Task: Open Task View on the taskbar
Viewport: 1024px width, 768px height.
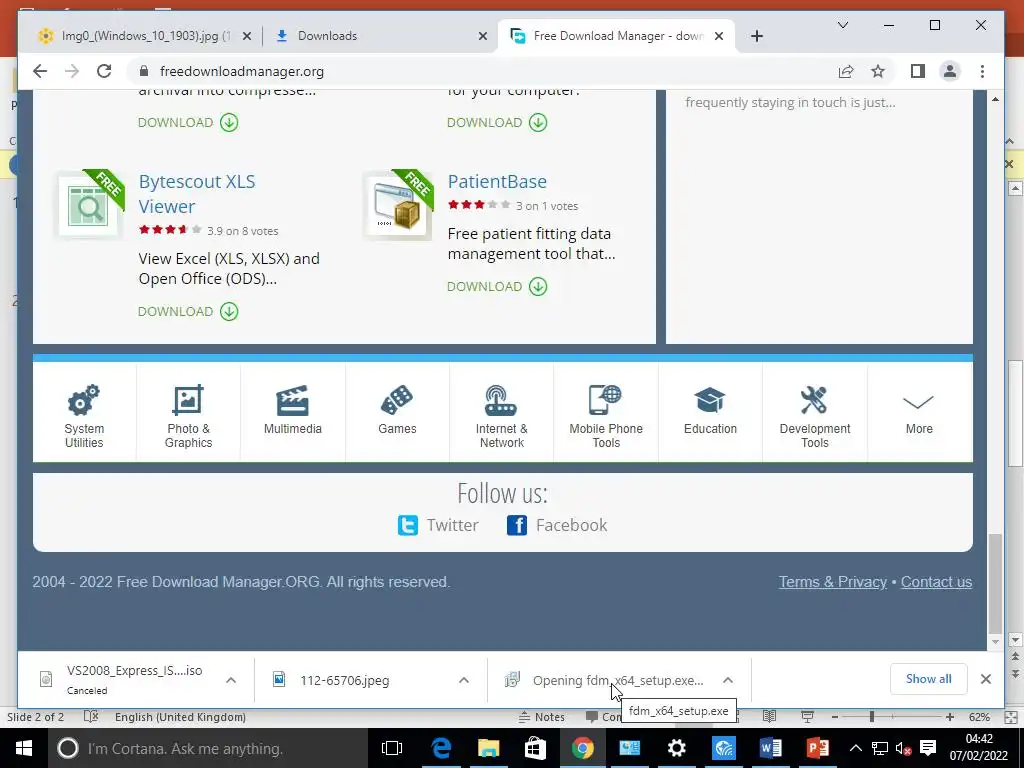Action: click(x=392, y=748)
